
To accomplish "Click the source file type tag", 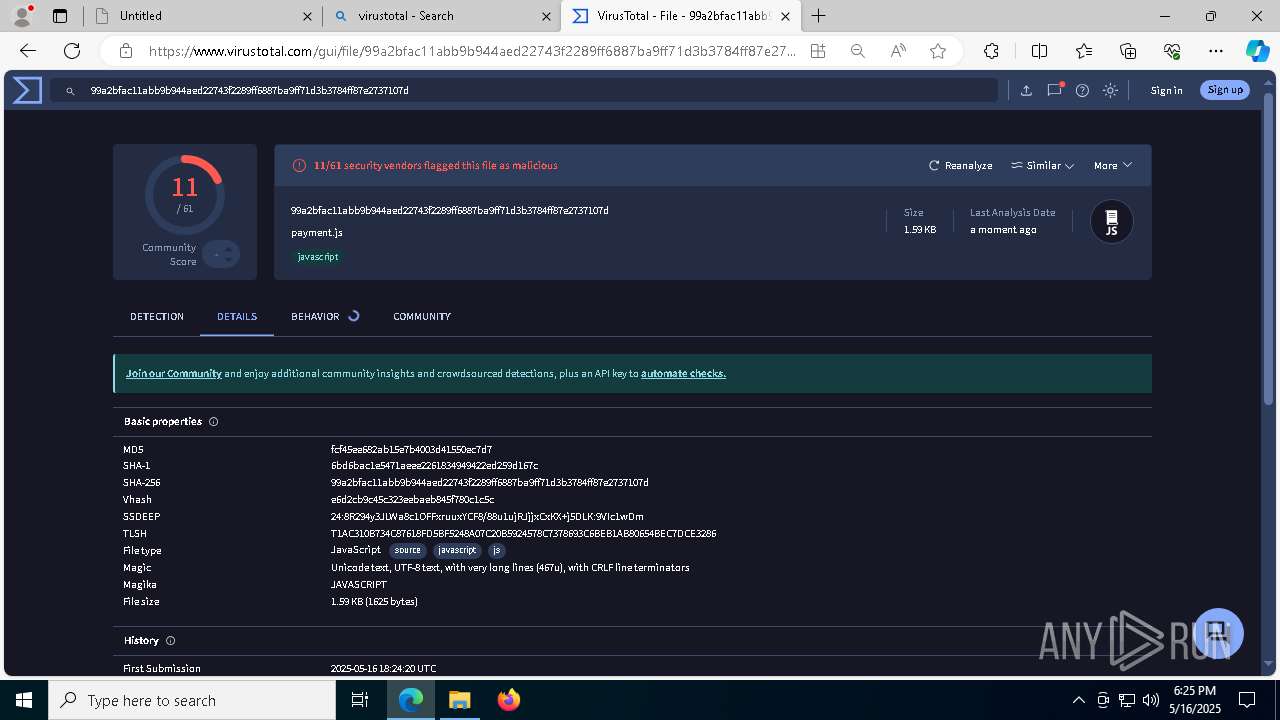I will pos(408,550).
